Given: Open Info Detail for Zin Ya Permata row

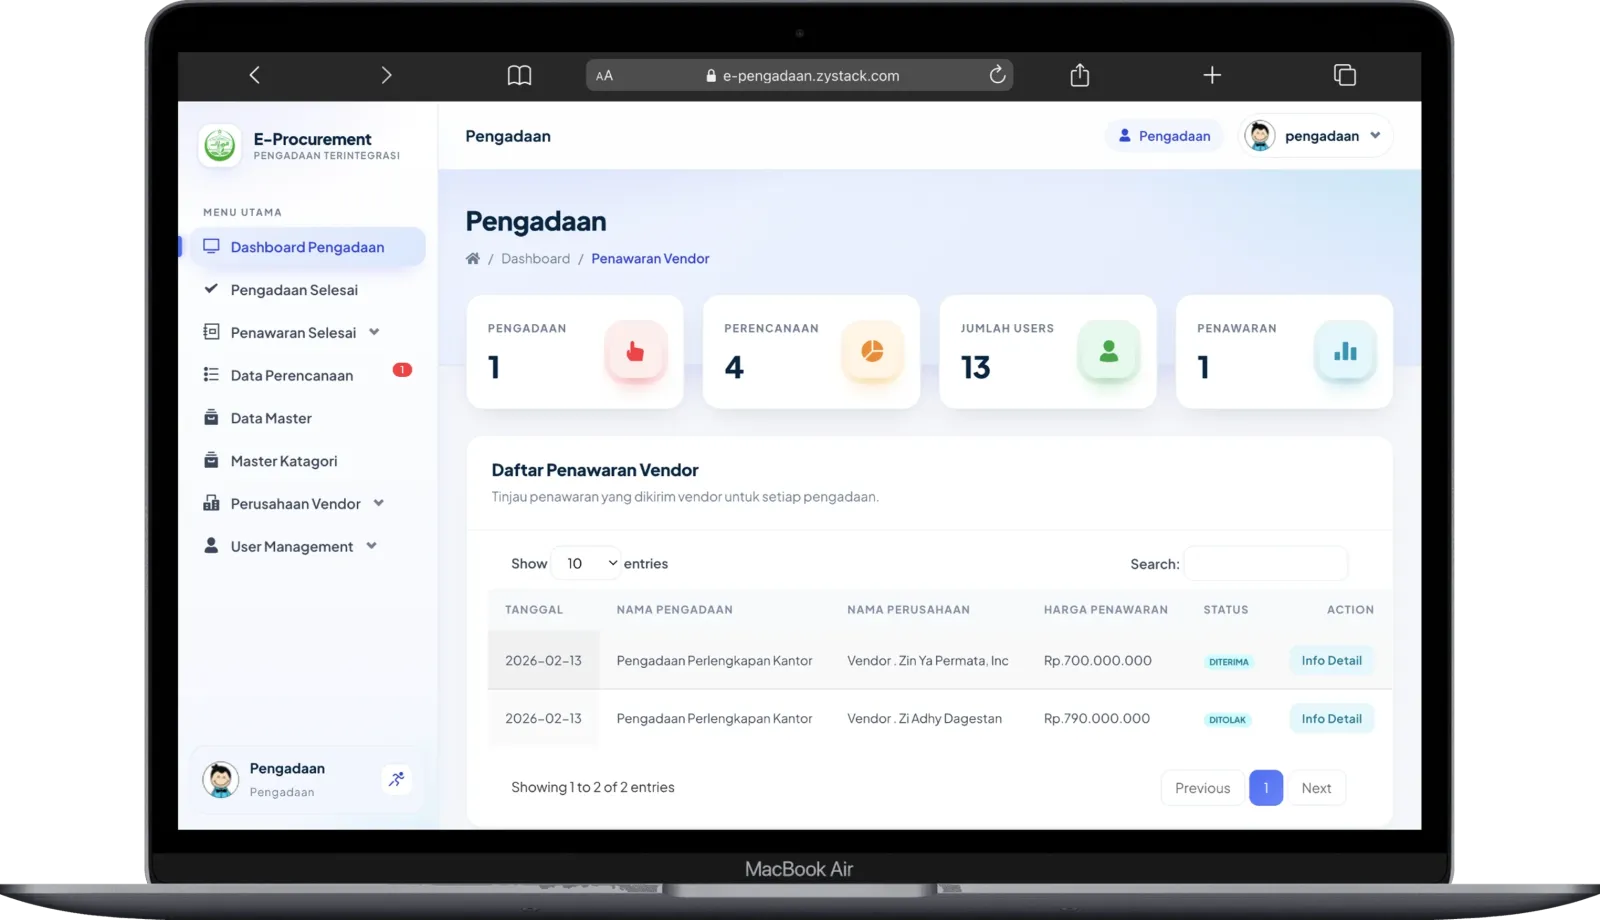Looking at the screenshot, I should click(1331, 661).
